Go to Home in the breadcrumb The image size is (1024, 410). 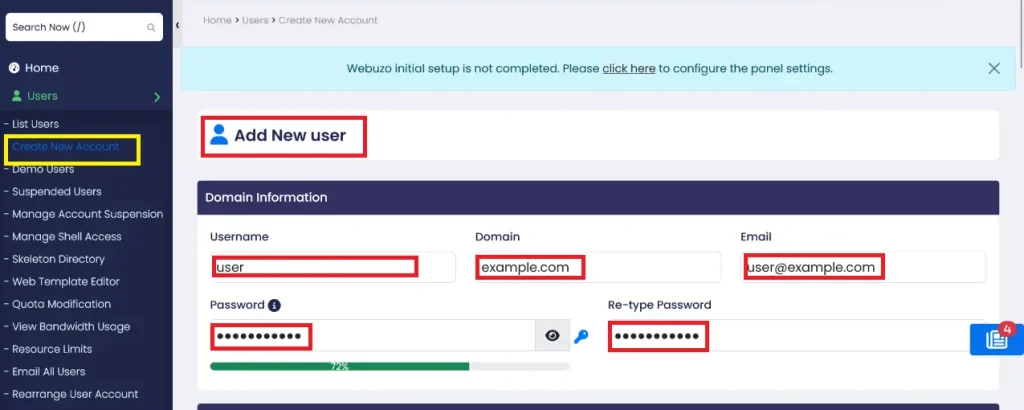point(217,20)
